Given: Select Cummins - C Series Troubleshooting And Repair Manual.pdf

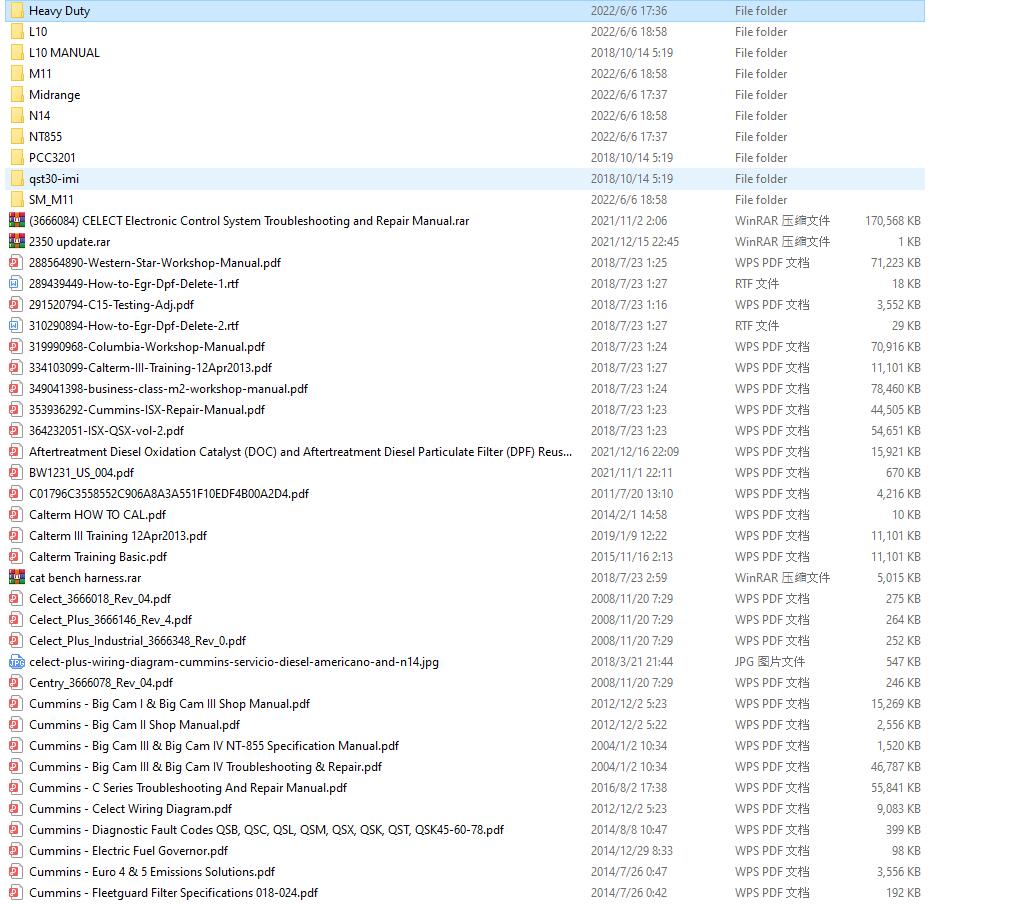Looking at the screenshot, I should coord(188,788).
